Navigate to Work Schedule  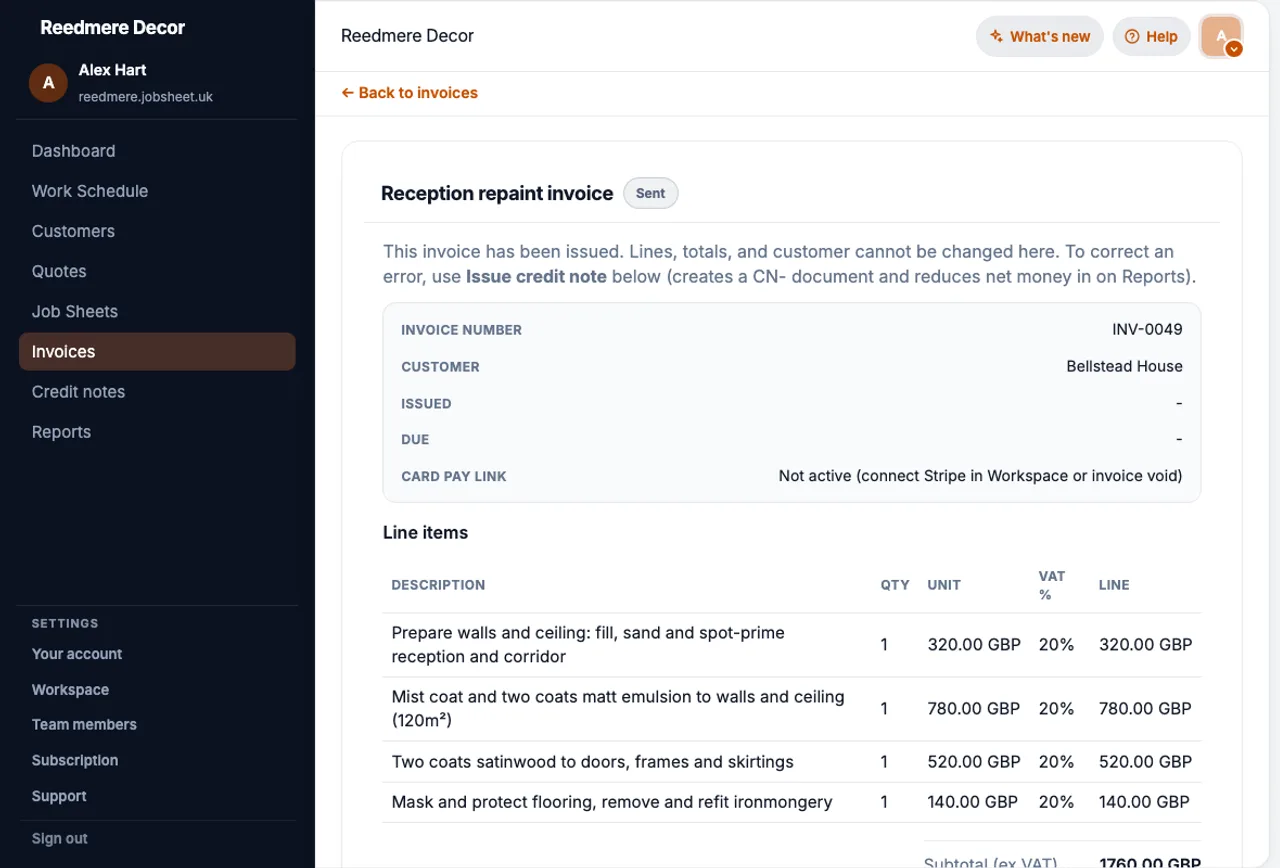[90, 191]
